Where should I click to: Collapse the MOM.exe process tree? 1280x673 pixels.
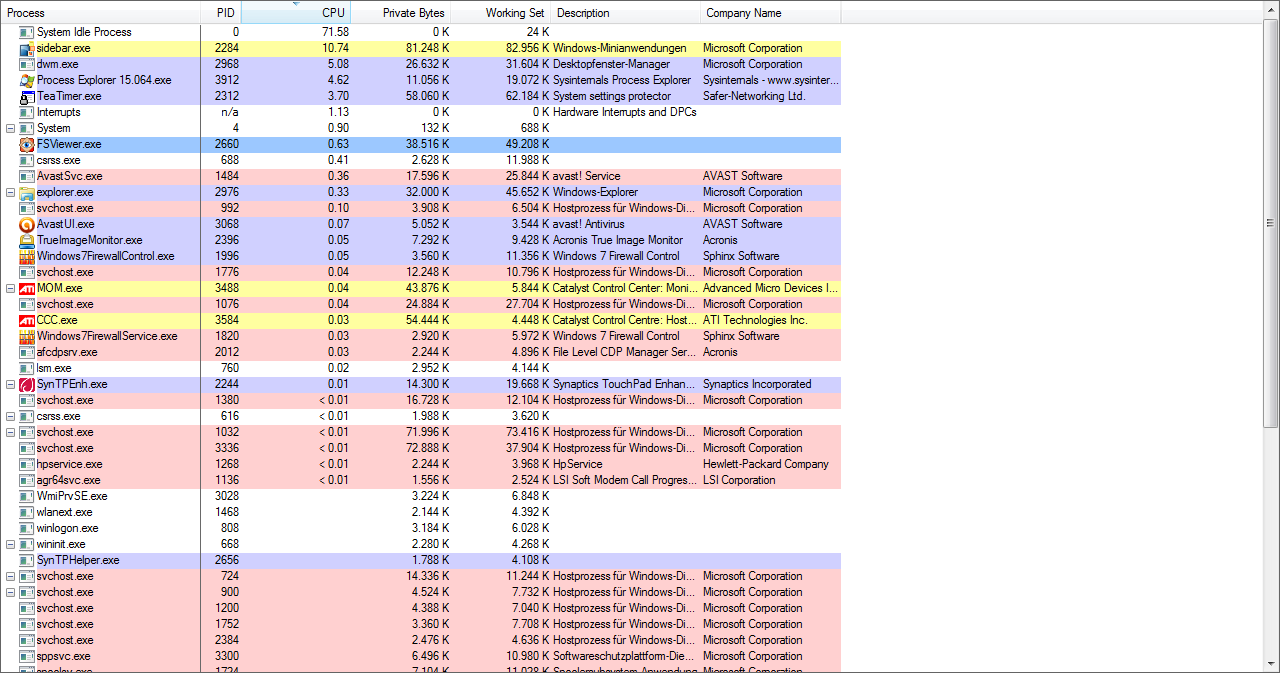(x=10, y=288)
